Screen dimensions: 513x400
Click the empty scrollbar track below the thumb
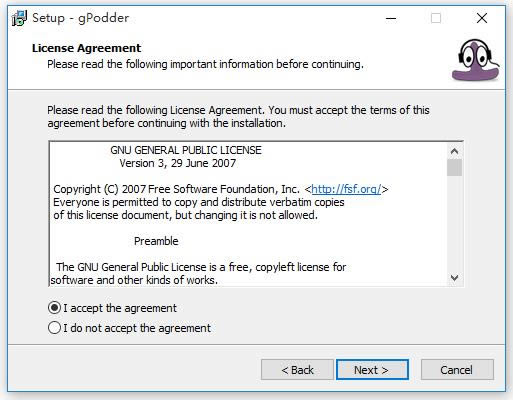click(454, 223)
